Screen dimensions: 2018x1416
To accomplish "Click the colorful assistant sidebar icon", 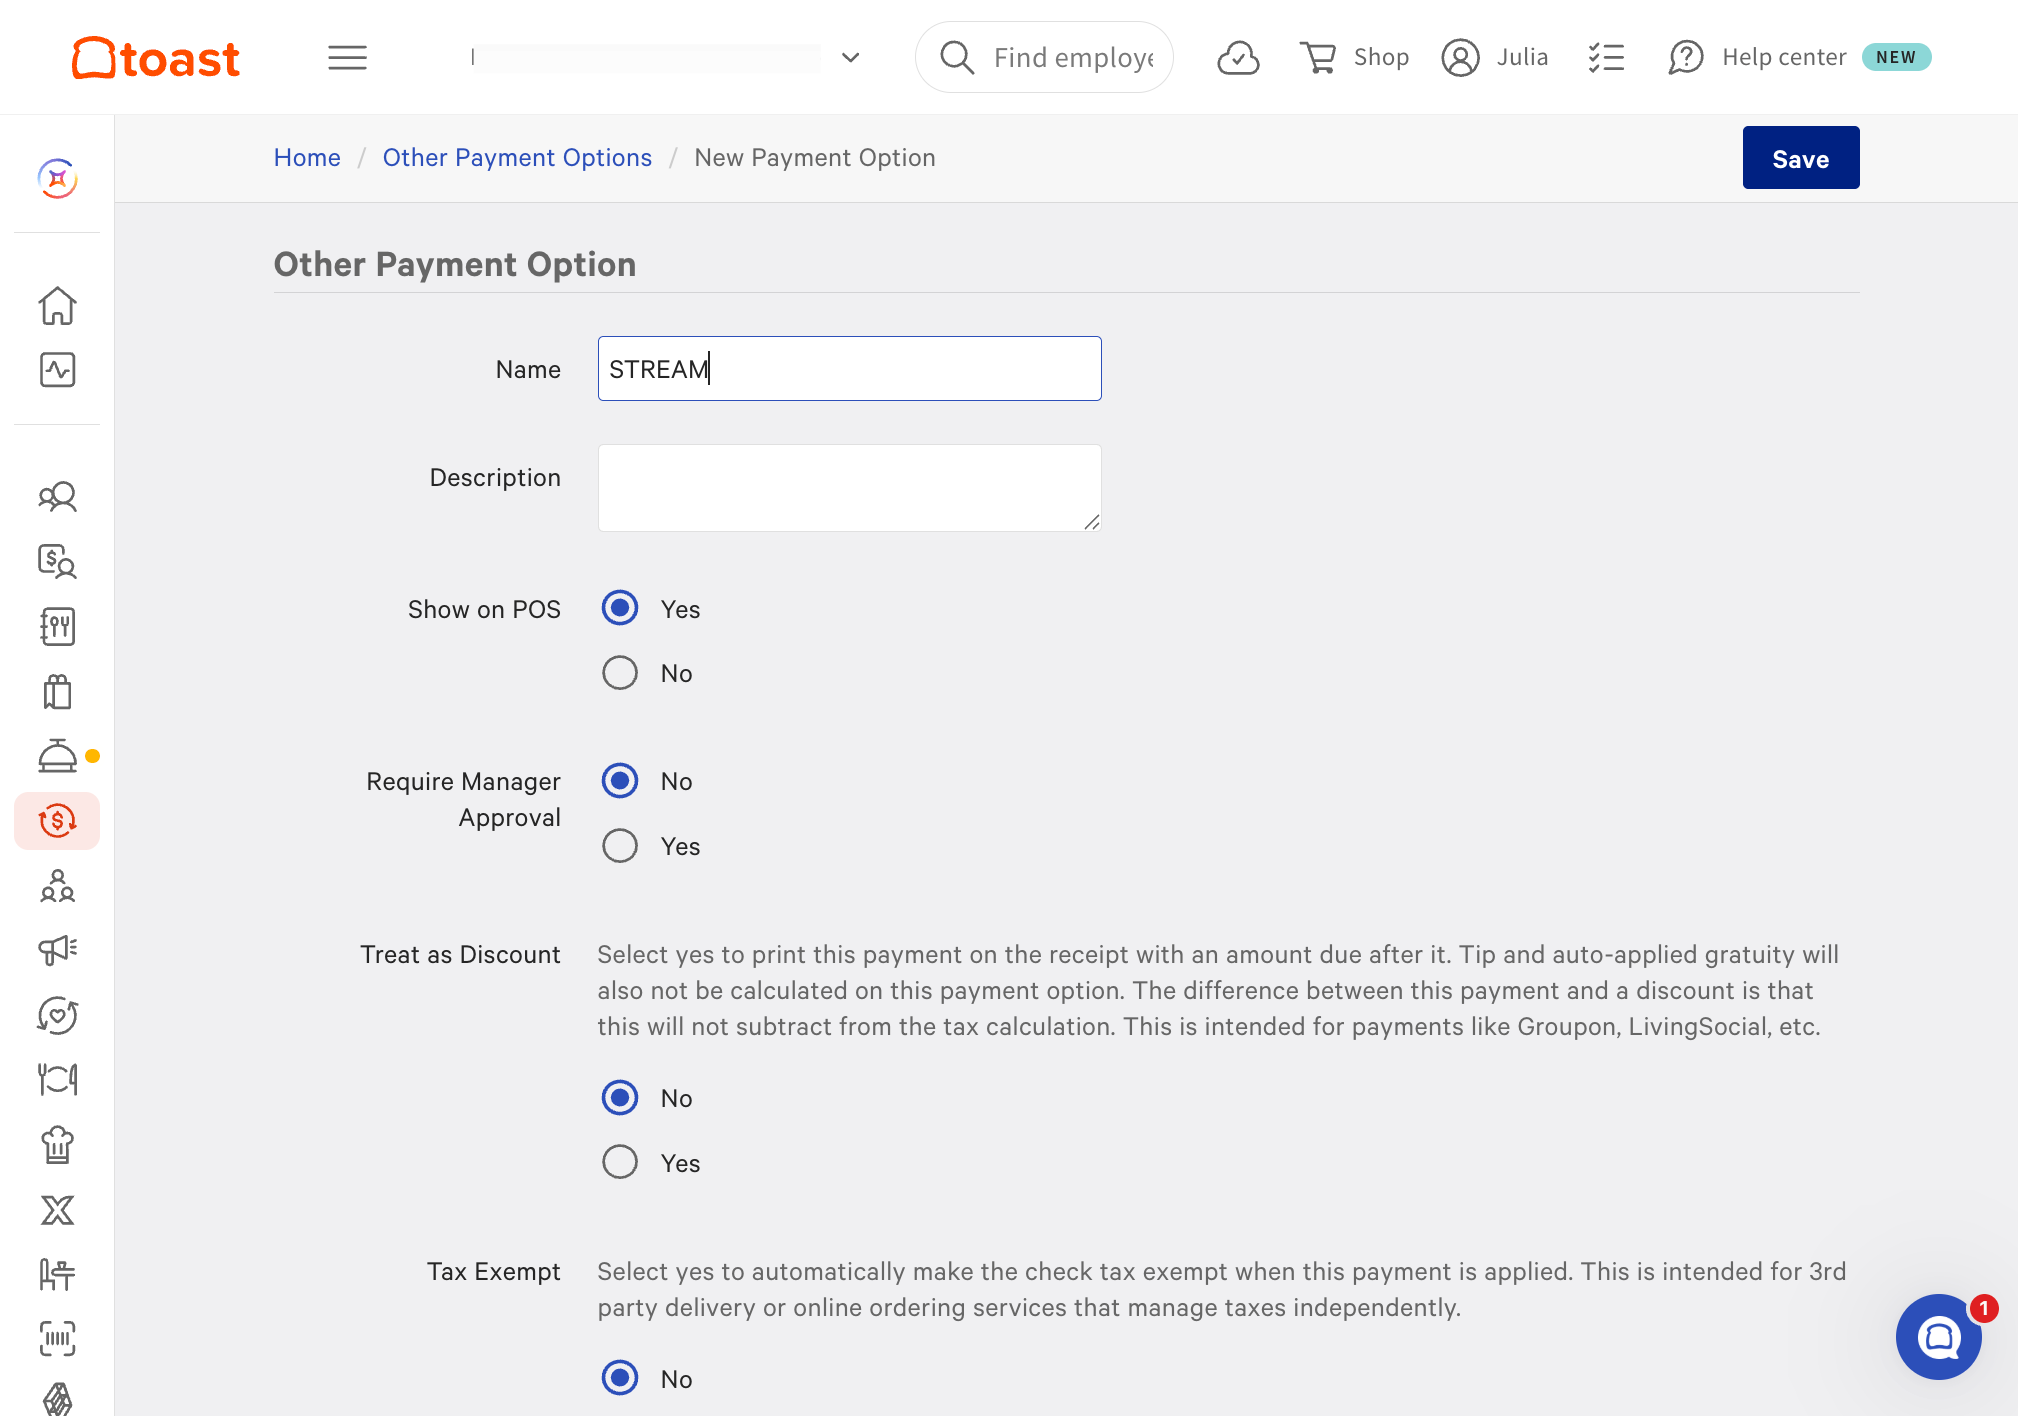I will 57,179.
